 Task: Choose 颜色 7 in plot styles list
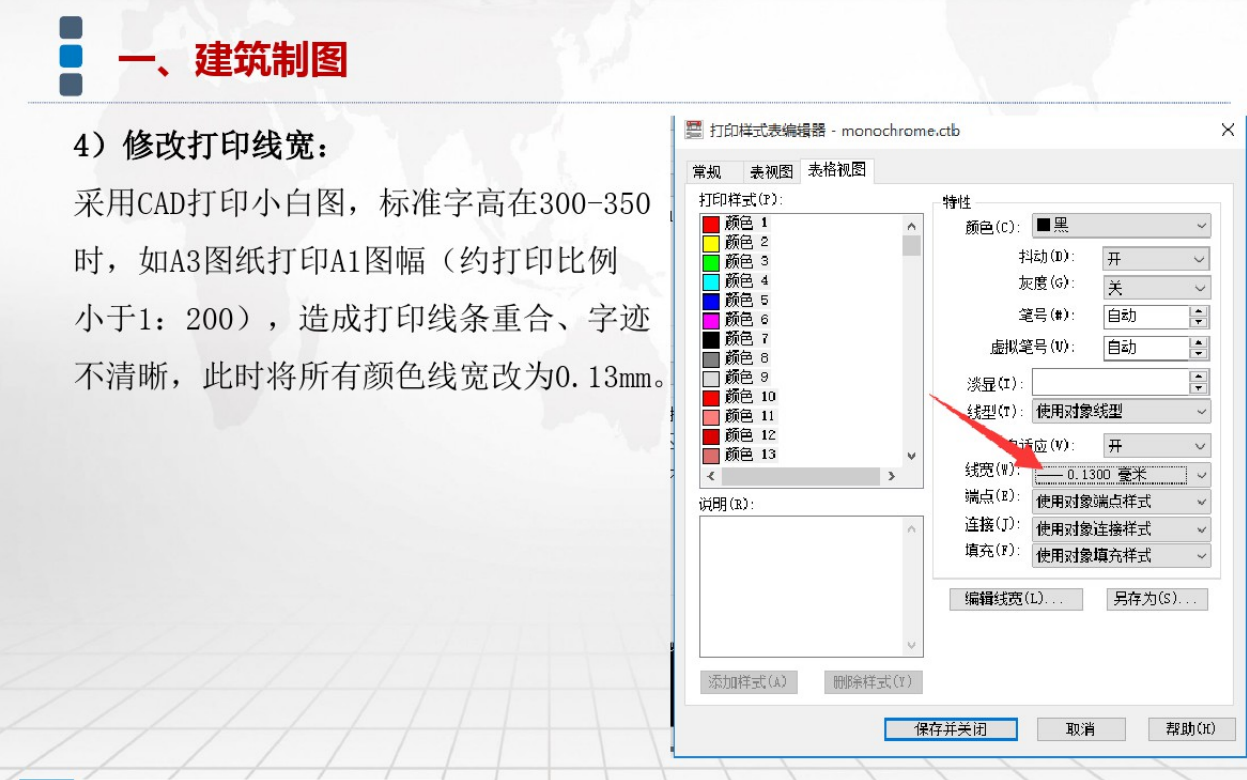click(x=737, y=339)
